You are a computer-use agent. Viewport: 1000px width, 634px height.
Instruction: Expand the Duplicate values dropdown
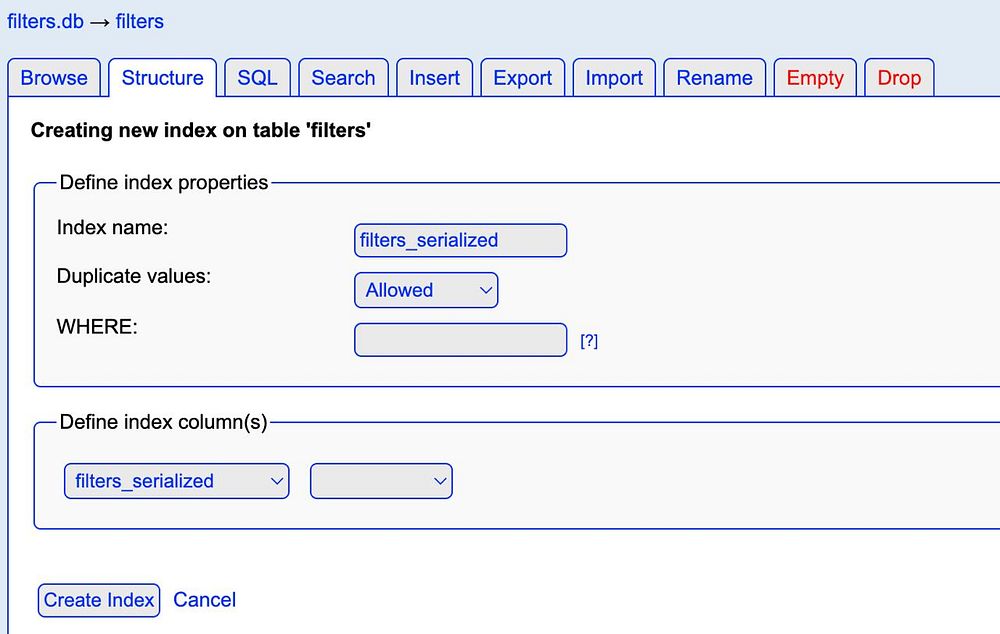426,290
